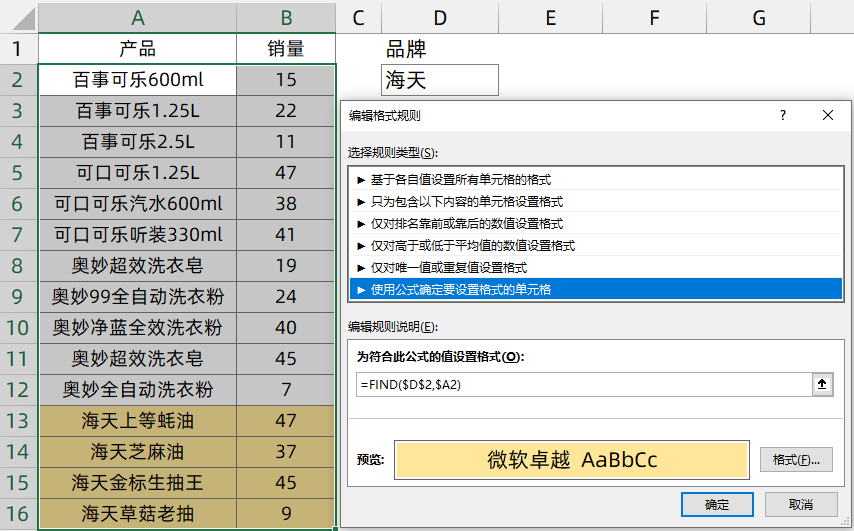Select cell 可口可乐听装330ml
This screenshot has height=531, width=854.
(x=137, y=235)
